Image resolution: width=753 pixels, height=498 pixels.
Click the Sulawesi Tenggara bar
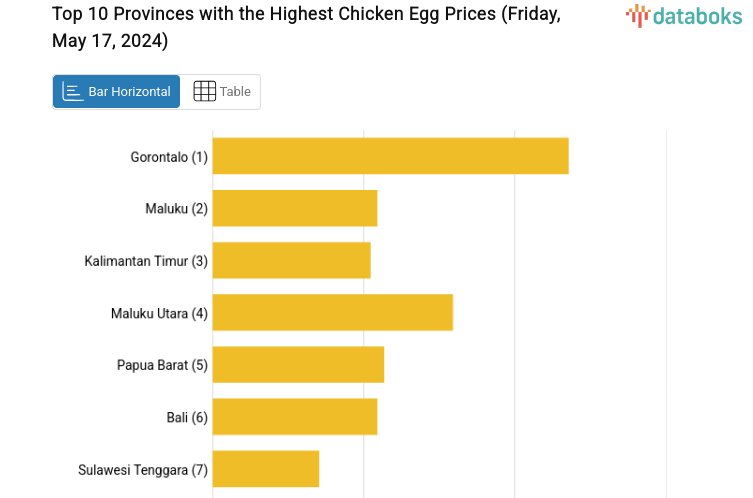coord(265,468)
